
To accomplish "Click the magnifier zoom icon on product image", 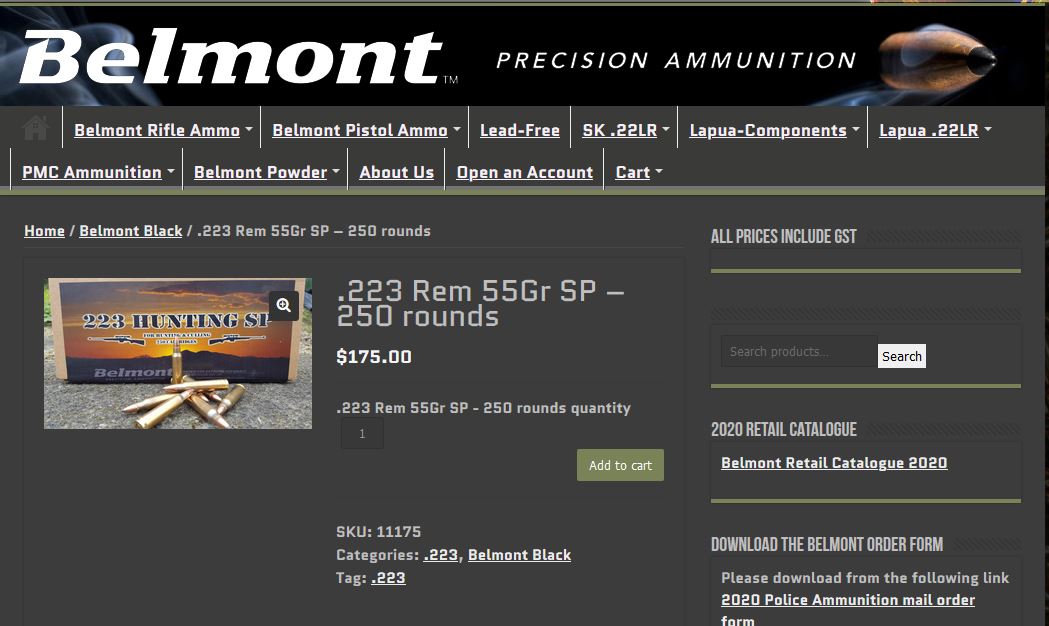I will pos(284,306).
